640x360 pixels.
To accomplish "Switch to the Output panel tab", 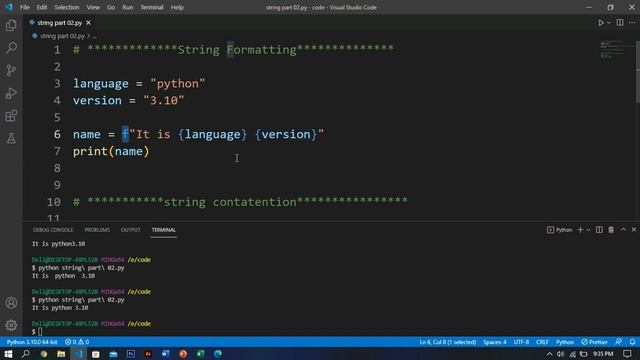I will (x=131, y=230).
